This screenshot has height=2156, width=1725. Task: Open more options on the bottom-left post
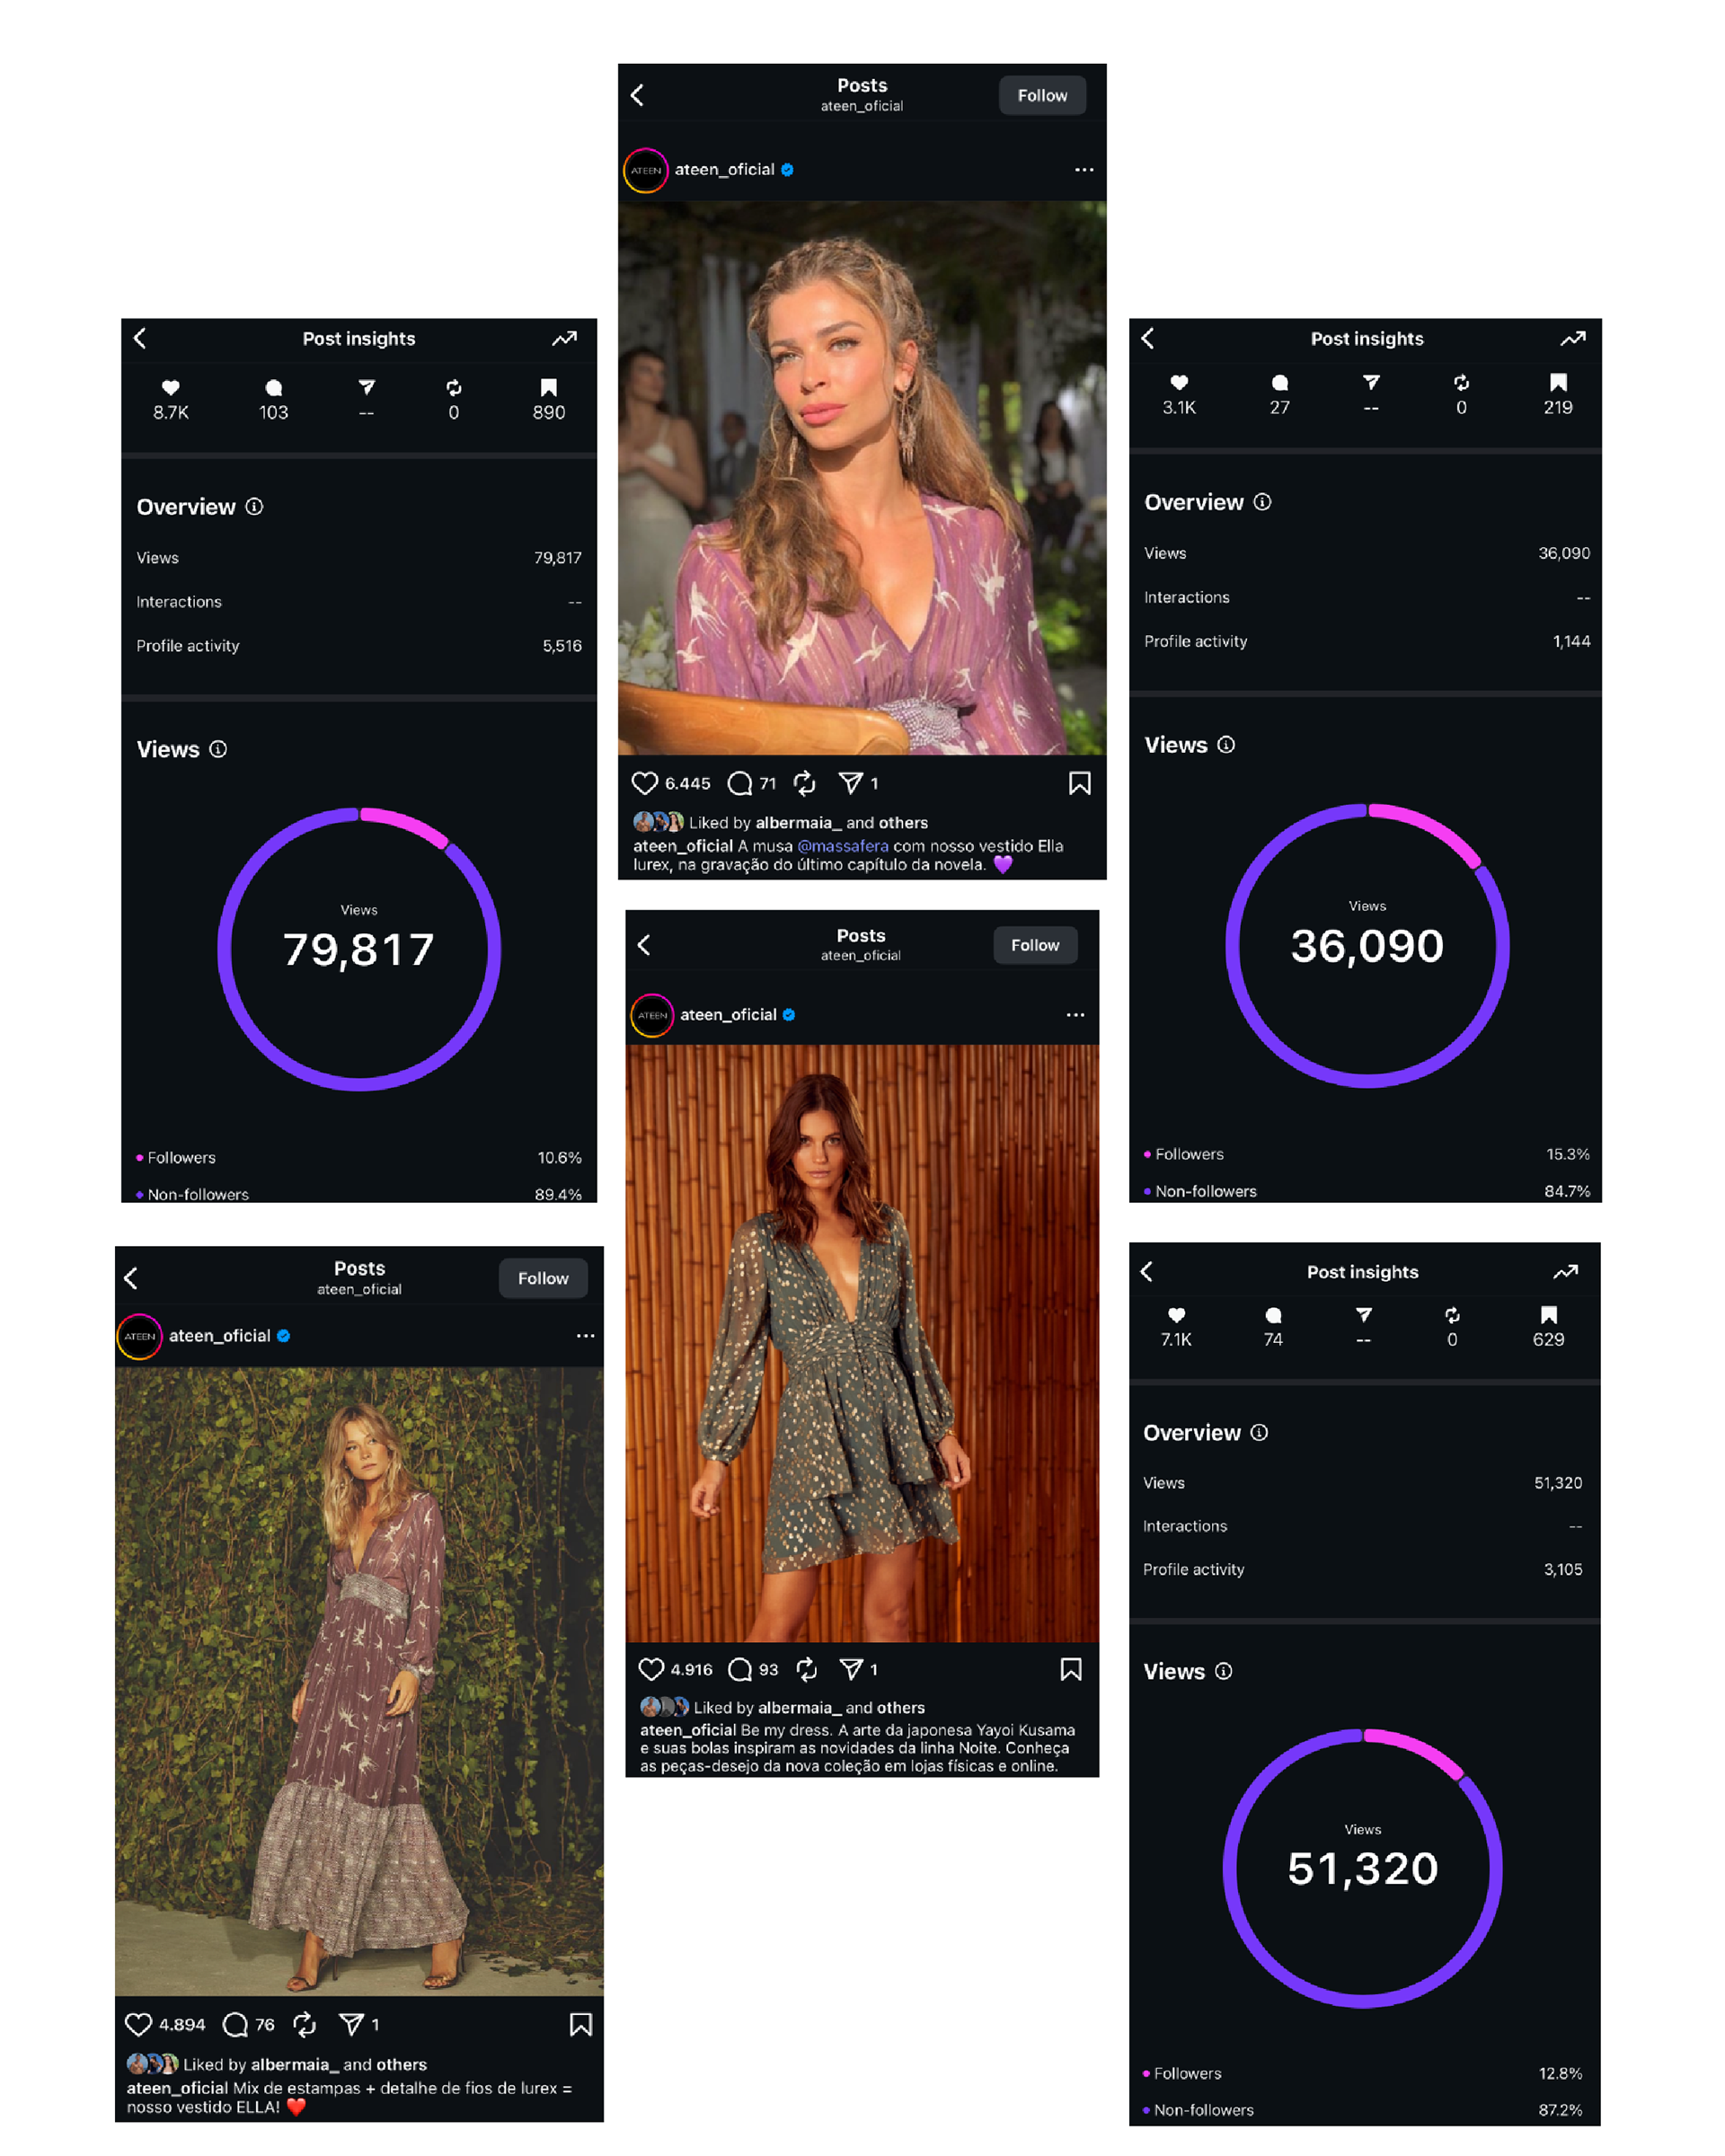[x=585, y=1336]
